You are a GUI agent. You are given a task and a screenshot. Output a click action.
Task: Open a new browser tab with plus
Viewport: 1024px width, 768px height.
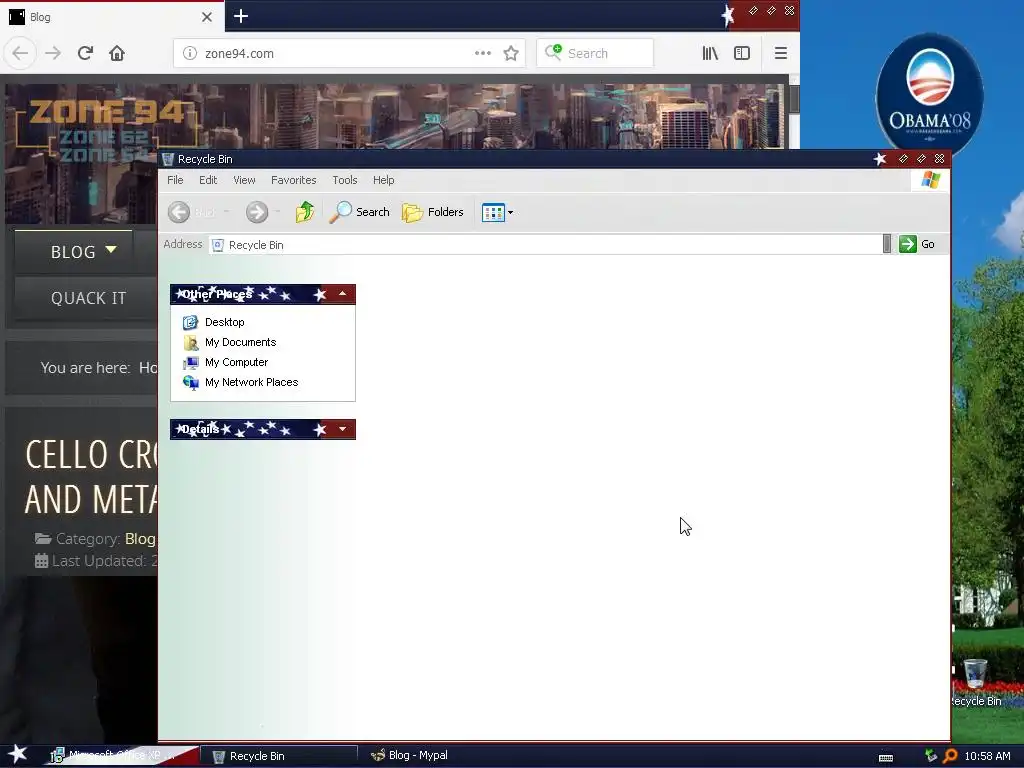tap(241, 16)
